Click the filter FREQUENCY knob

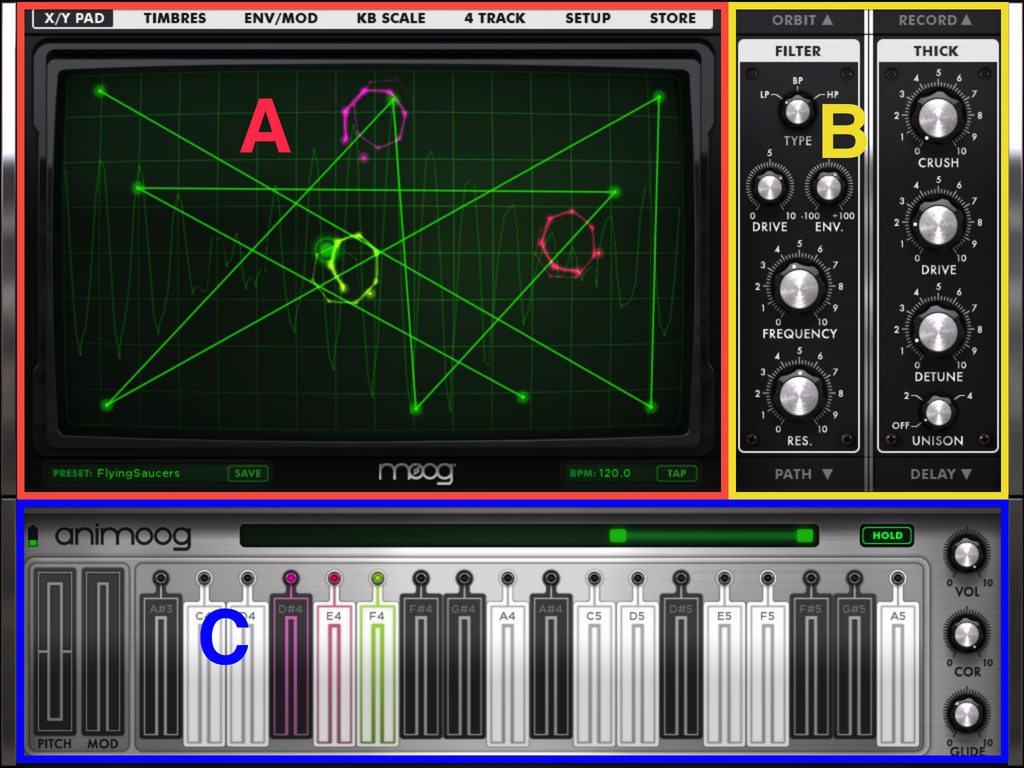coord(798,287)
